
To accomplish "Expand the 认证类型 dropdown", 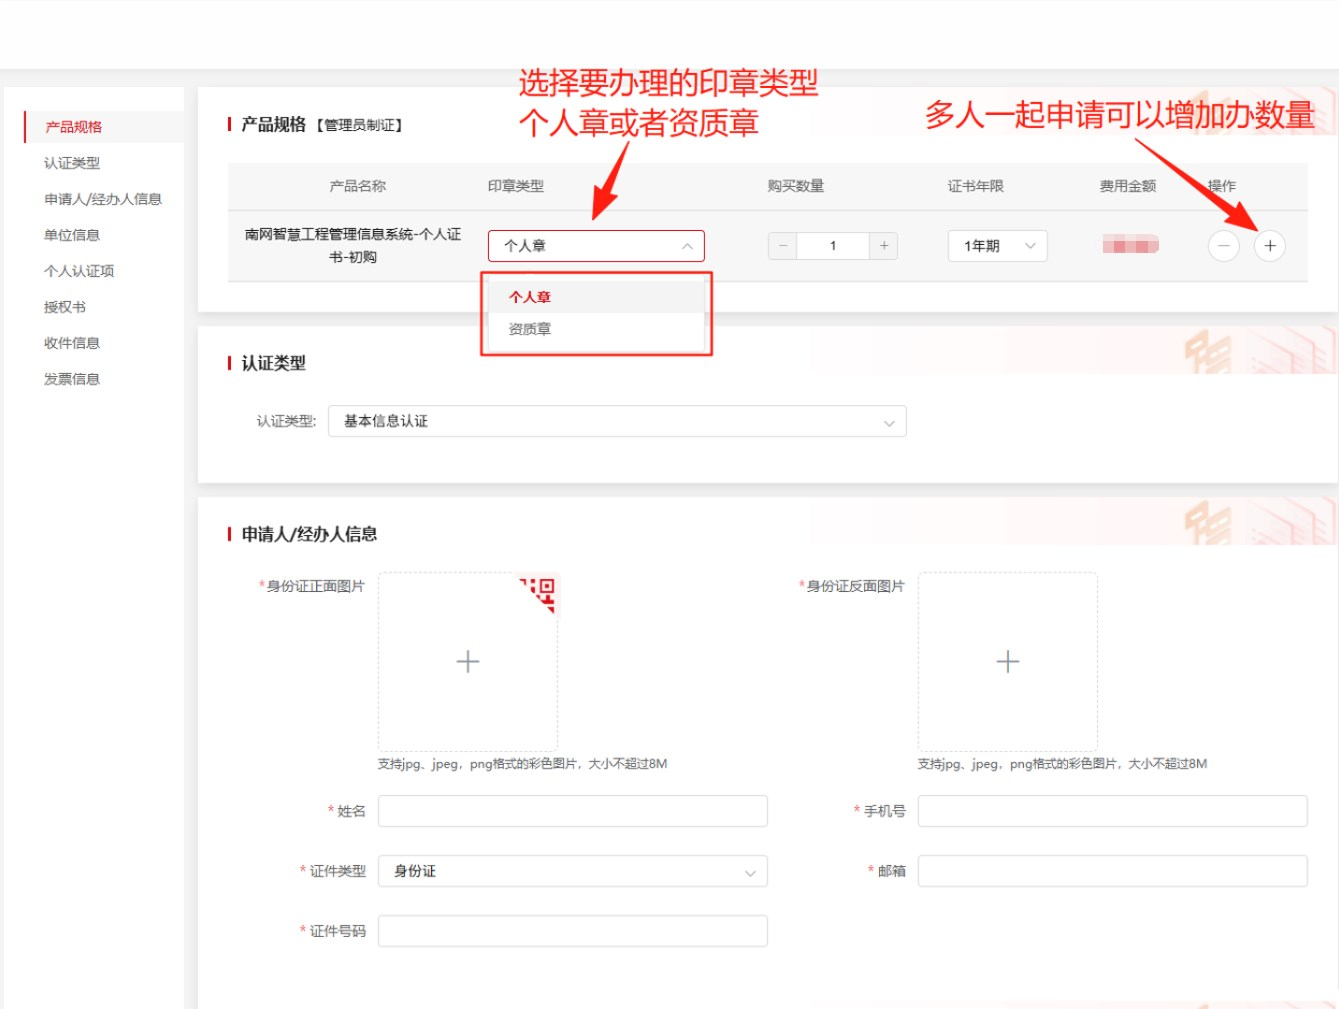I will 617,422.
